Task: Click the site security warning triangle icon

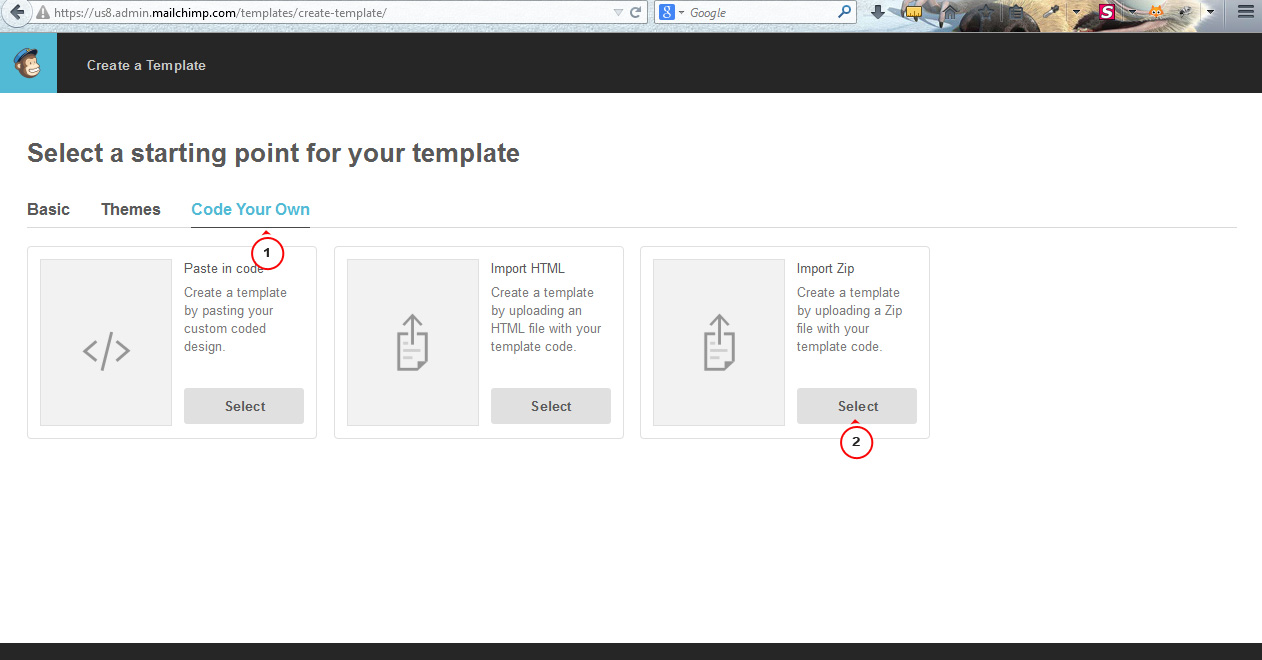Action: [42, 13]
